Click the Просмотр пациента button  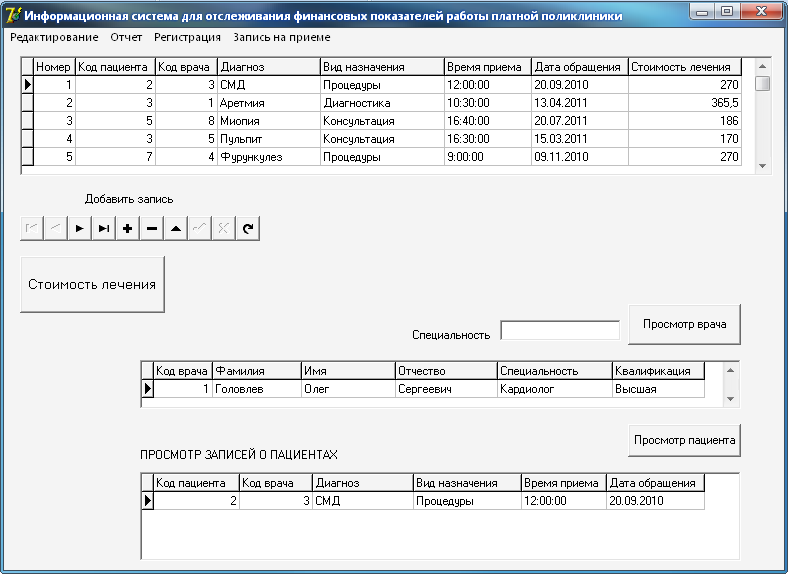click(x=684, y=440)
